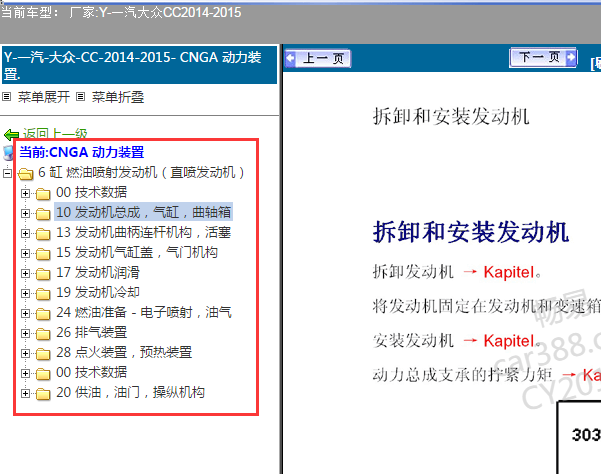Viewport: 601px width, 474px height.
Task: Select 19 发动机冷却 entry
Action: pyautogui.click(x=98, y=292)
